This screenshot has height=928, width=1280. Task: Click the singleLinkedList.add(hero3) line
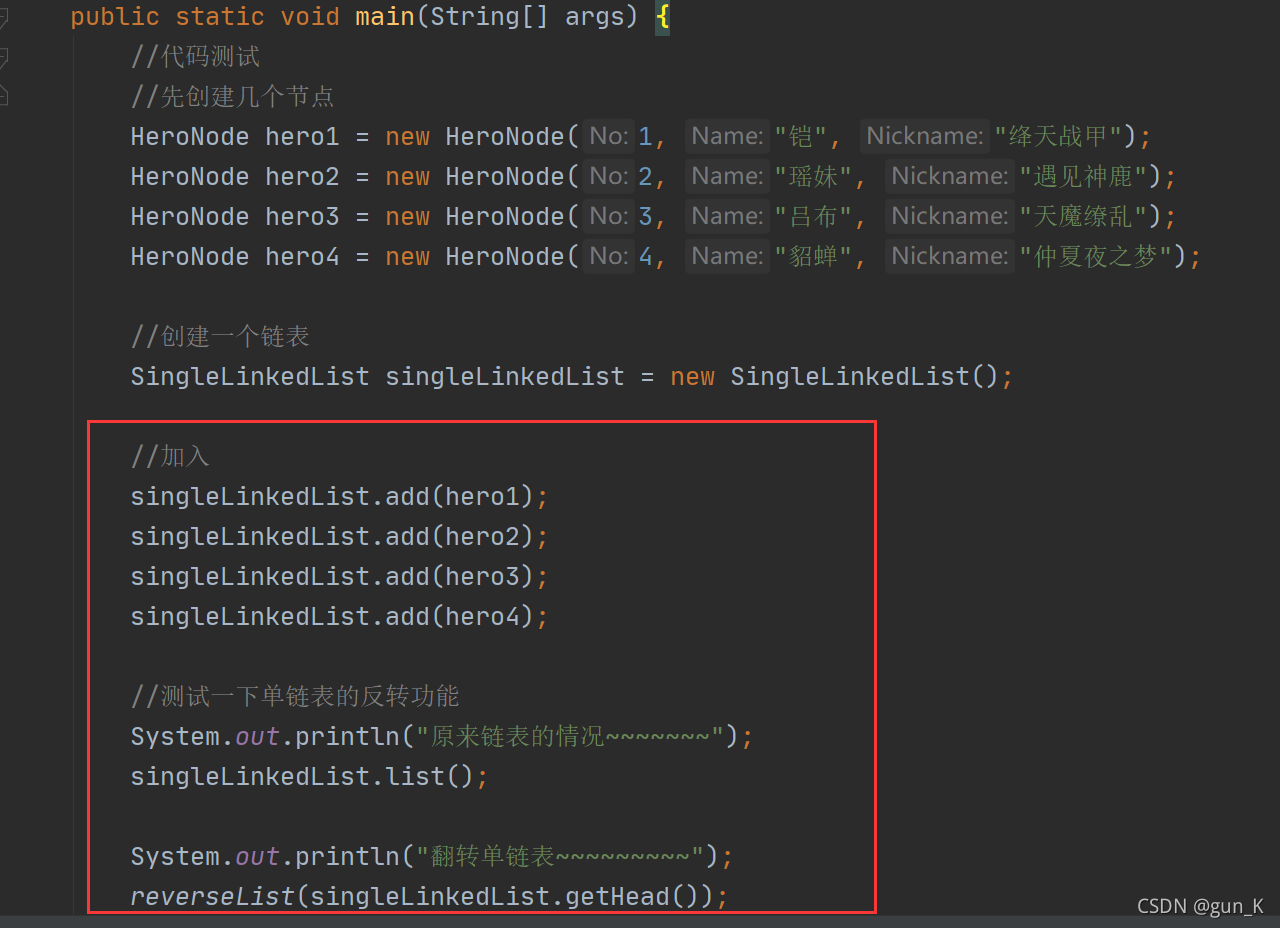[340, 577]
